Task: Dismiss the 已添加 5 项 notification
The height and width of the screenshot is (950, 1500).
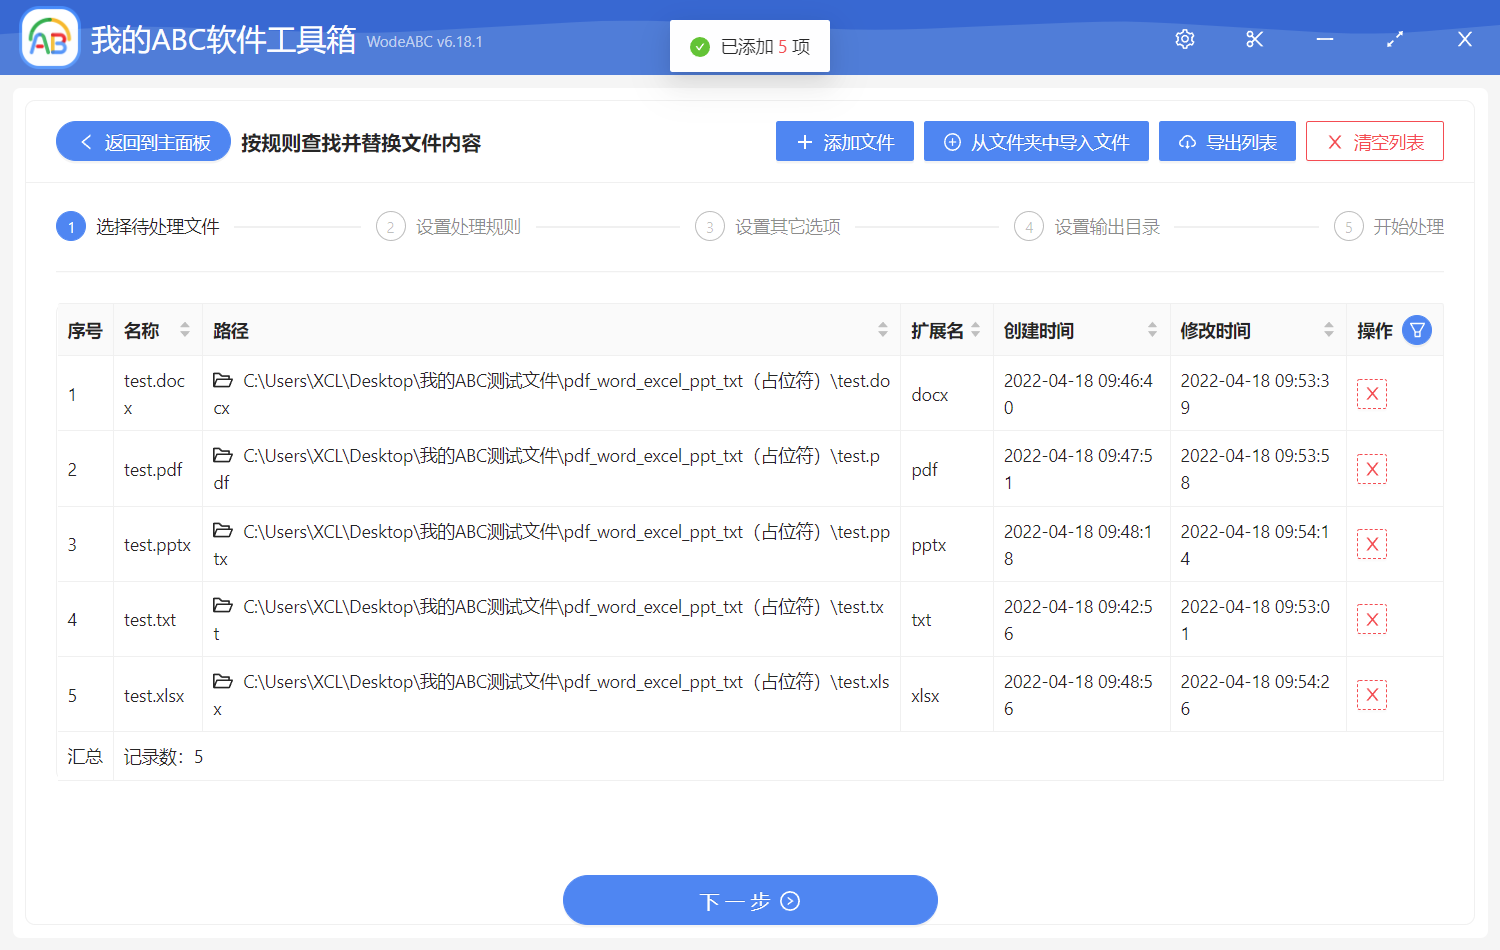Action: pyautogui.click(x=749, y=45)
